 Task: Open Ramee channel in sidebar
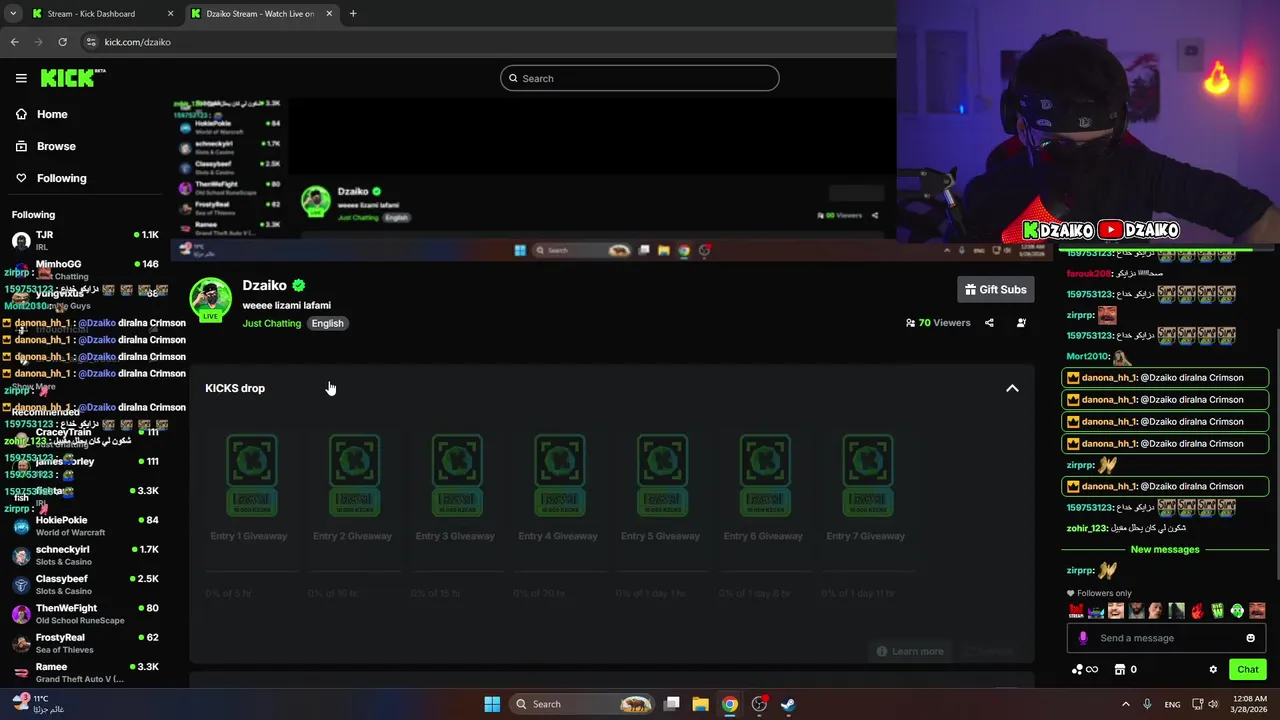(x=85, y=672)
